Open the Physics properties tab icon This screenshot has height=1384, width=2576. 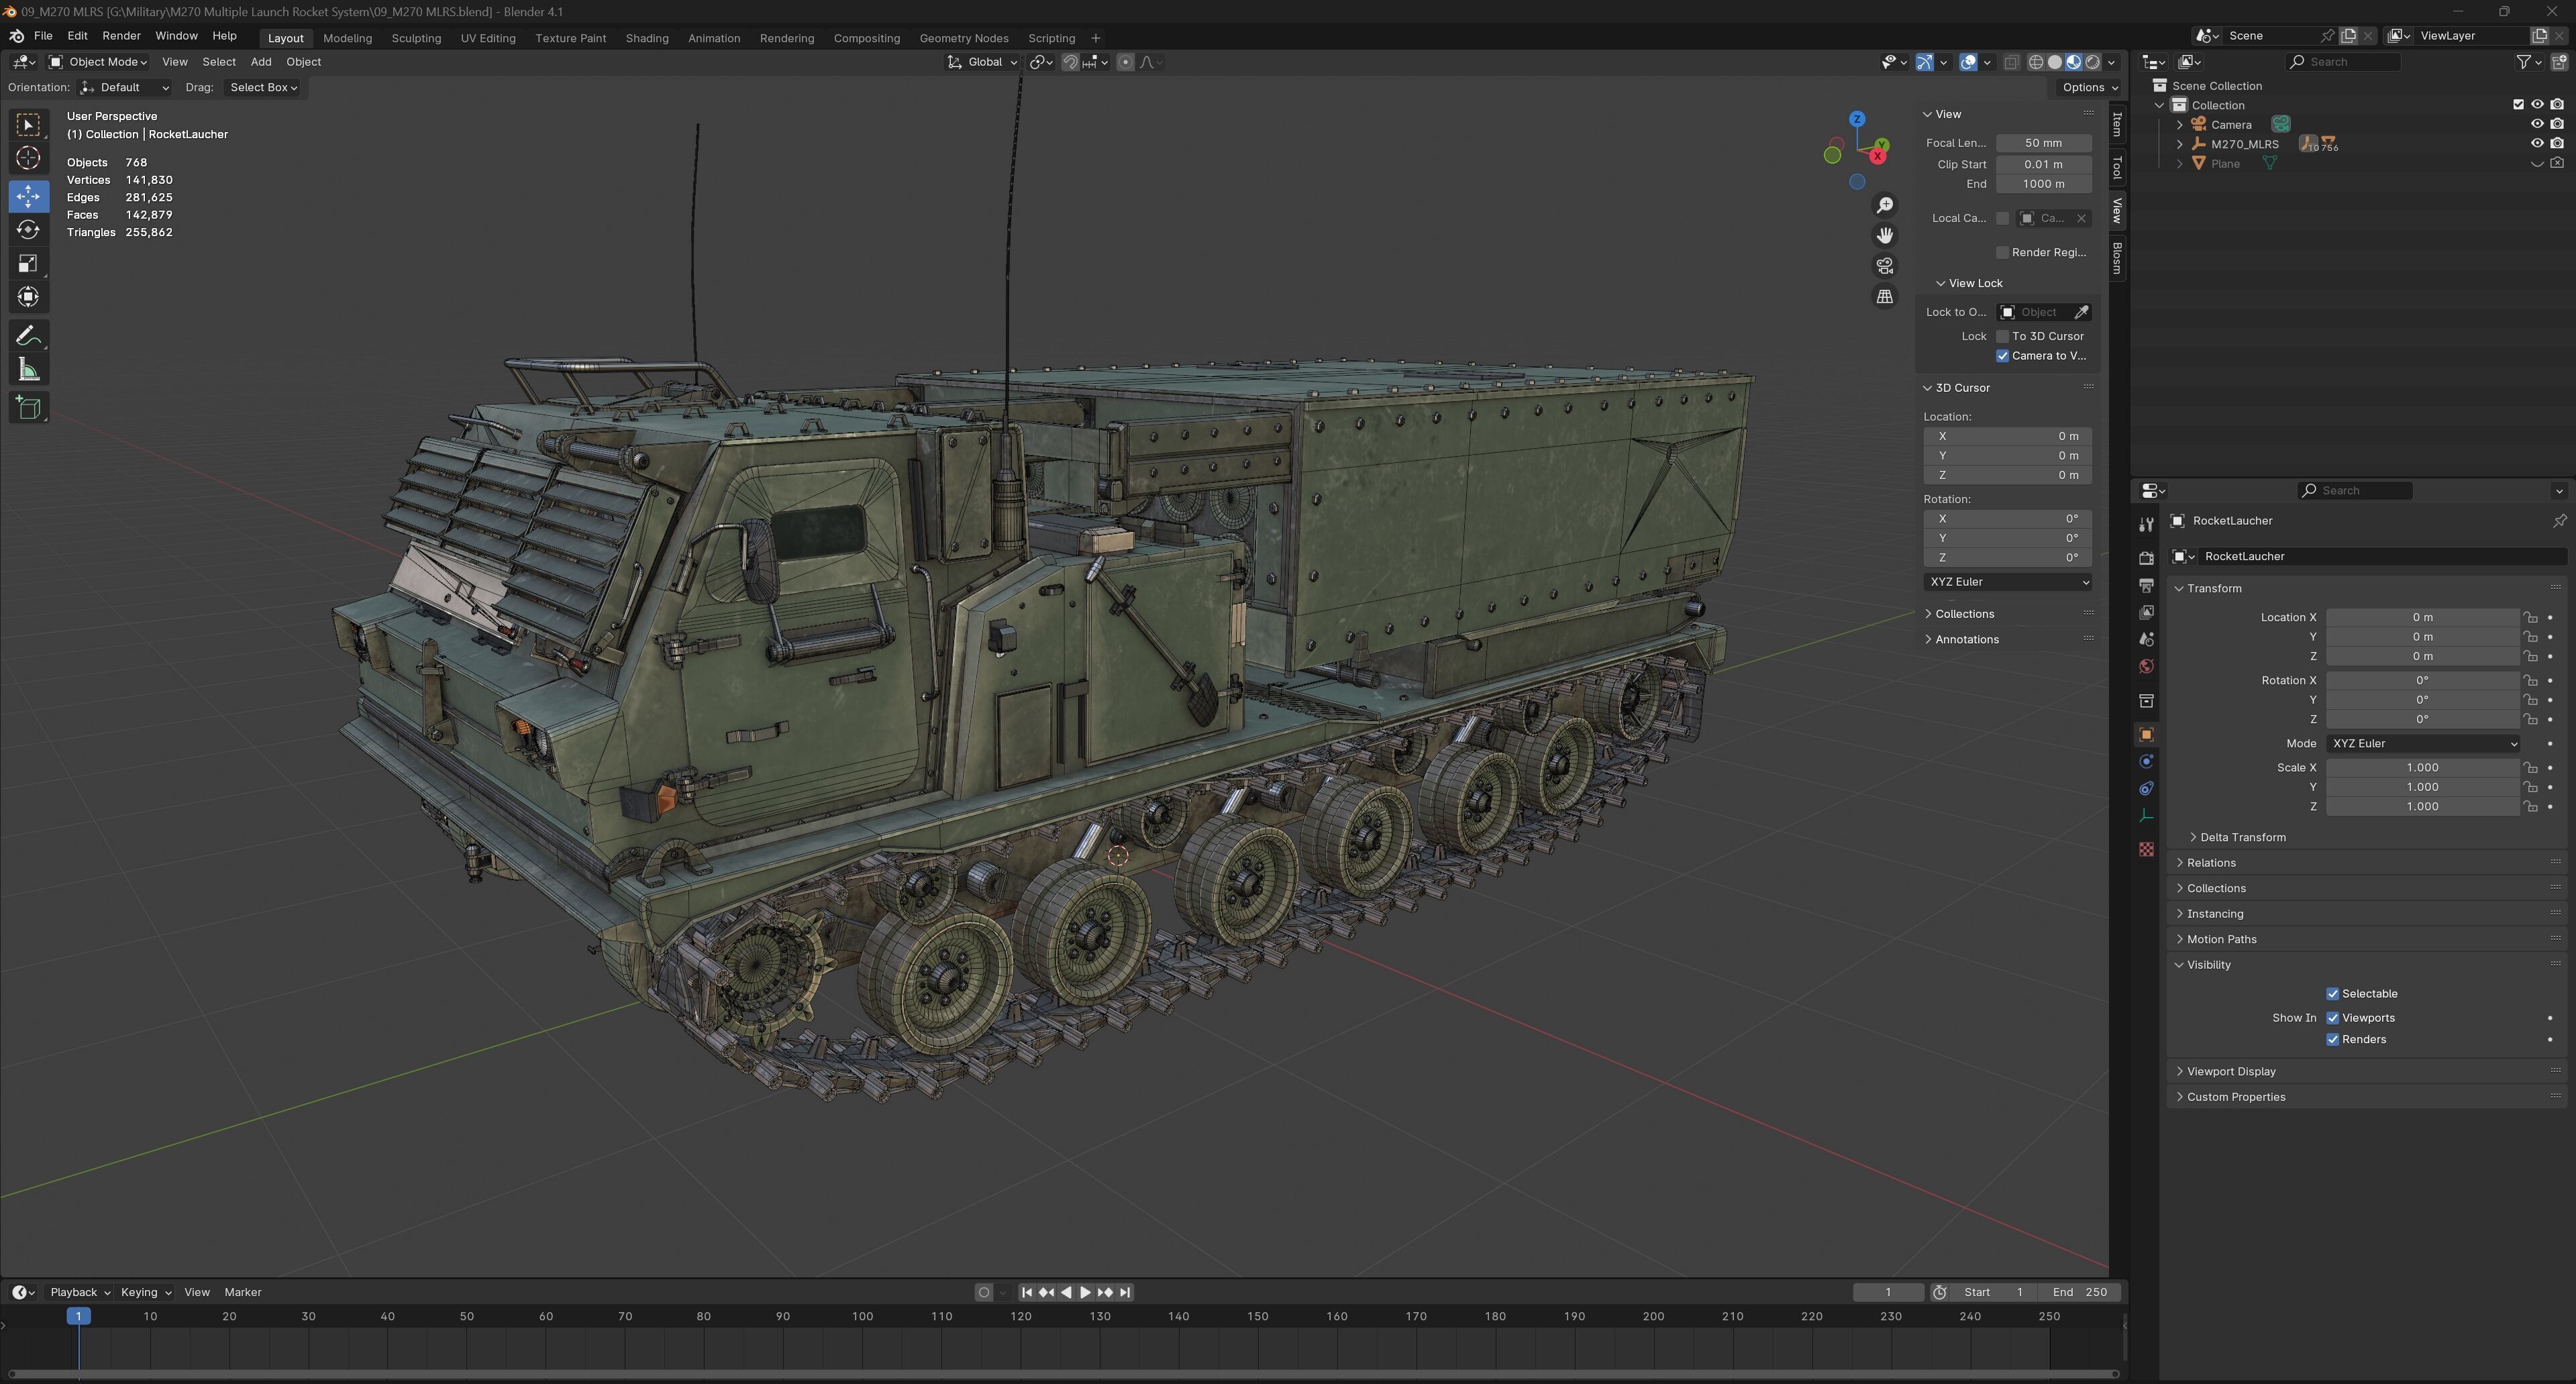pyautogui.click(x=2146, y=762)
